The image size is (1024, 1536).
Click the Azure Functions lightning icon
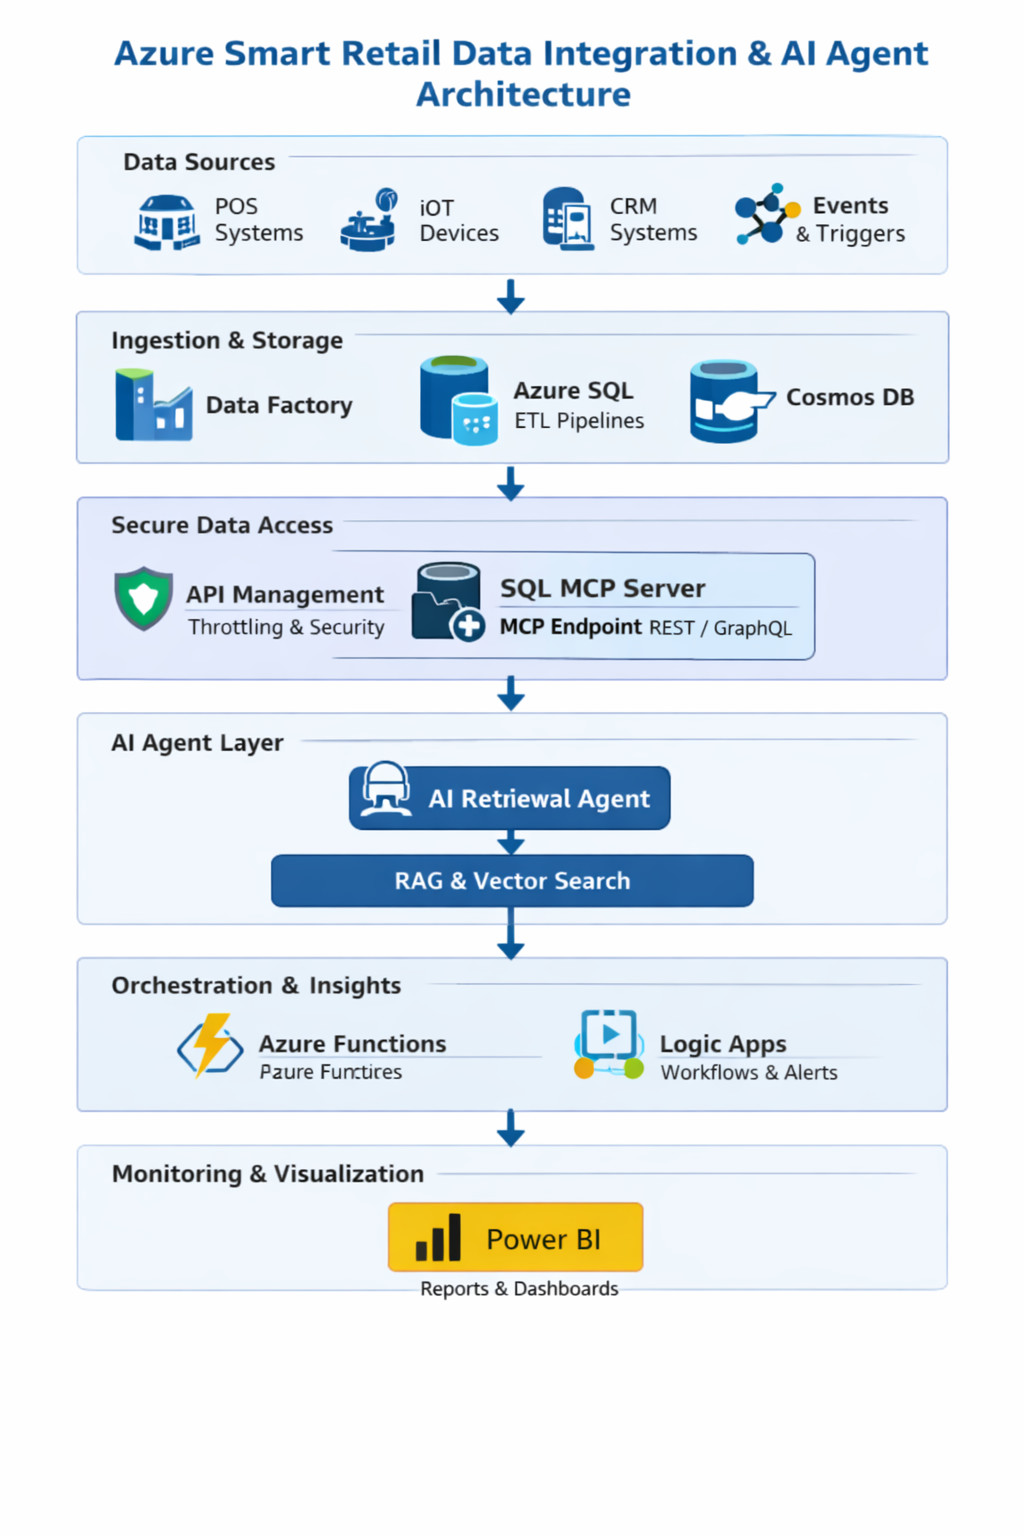210,1046
